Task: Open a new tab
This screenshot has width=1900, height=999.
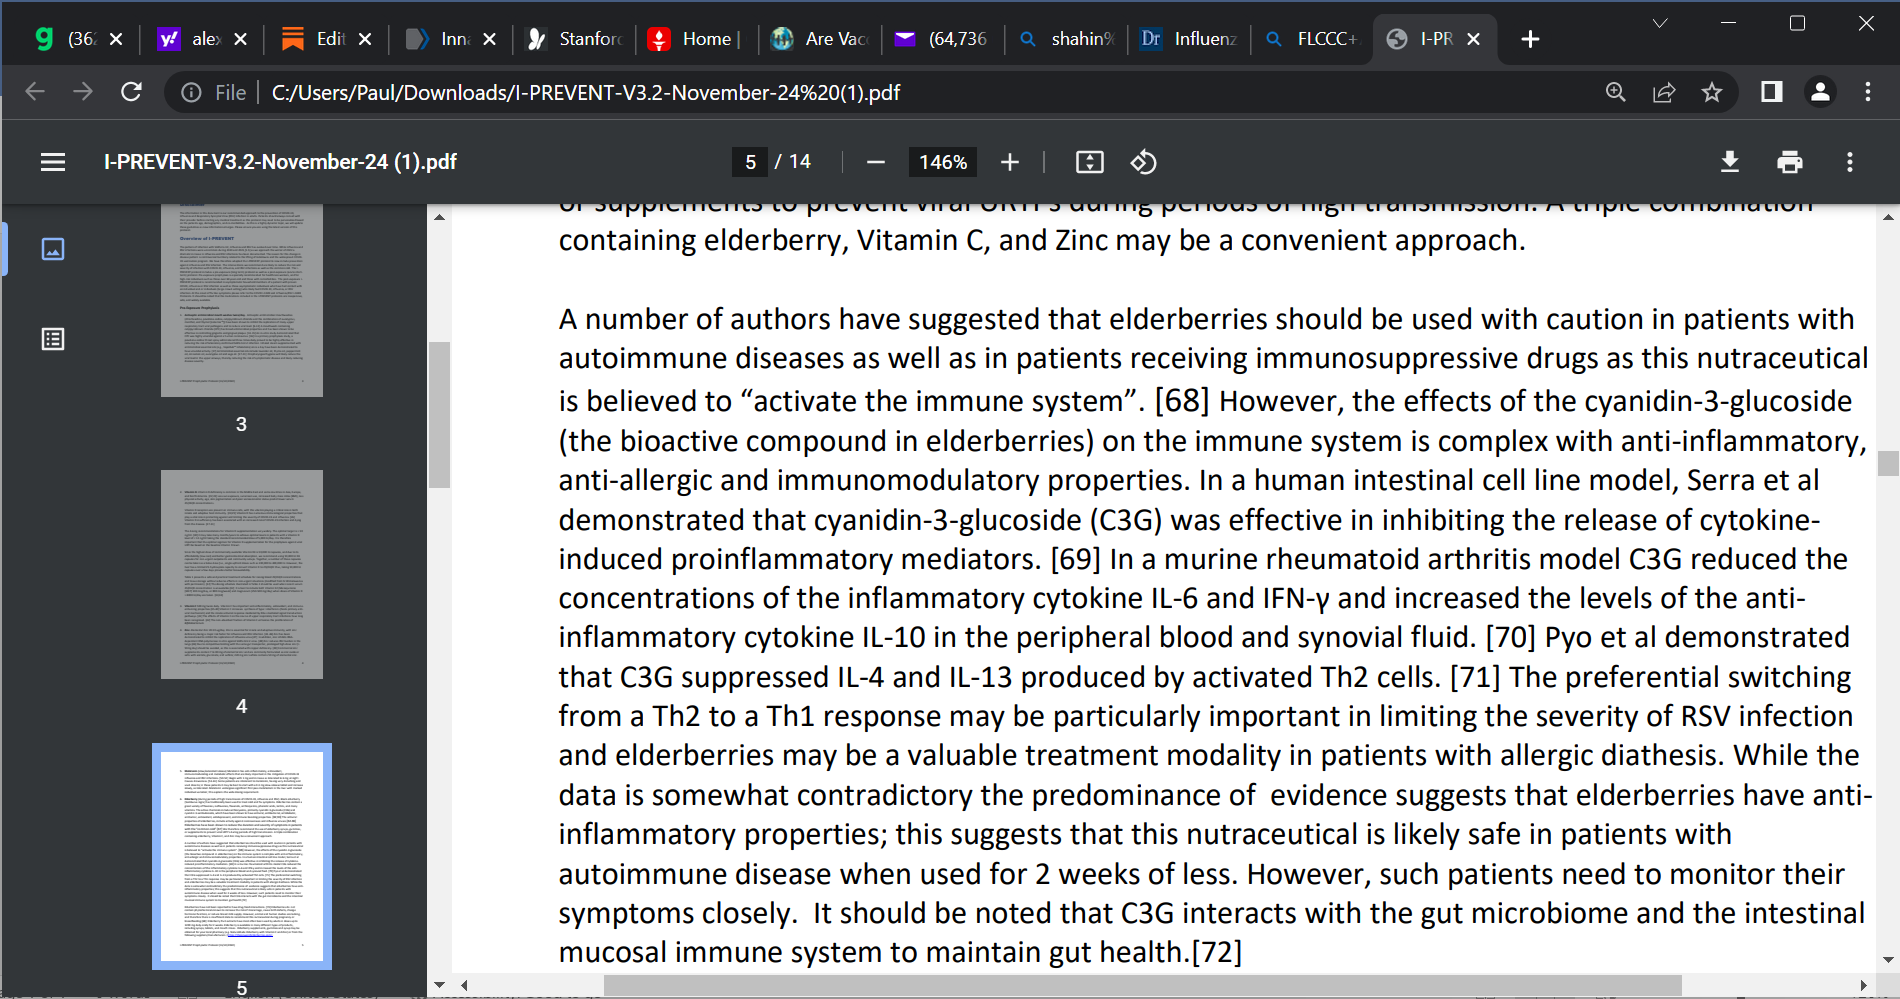Action: pyautogui.click(x=1530, y=39)
